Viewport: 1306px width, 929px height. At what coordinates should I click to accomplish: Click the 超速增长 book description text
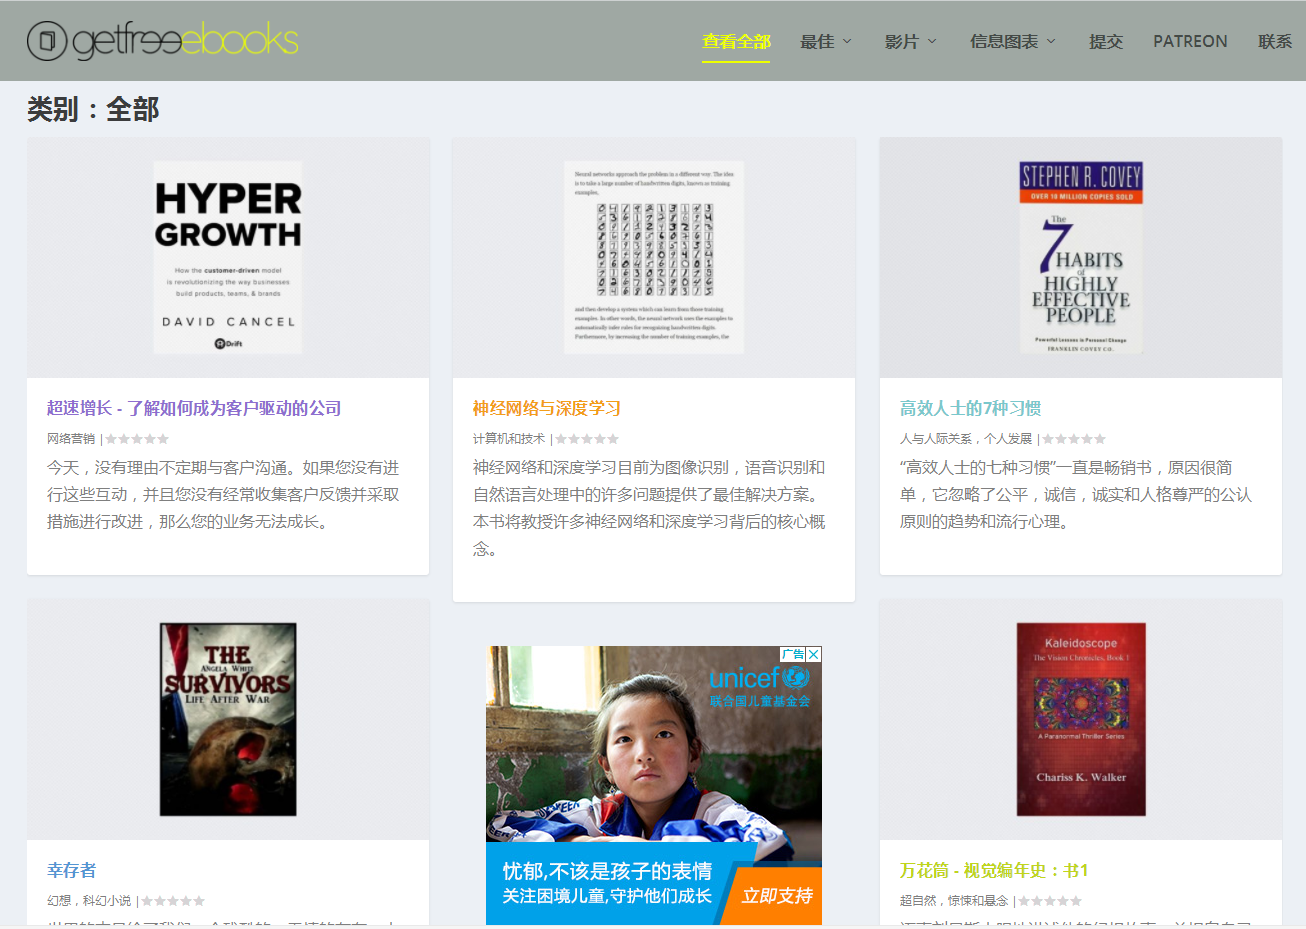223,495
